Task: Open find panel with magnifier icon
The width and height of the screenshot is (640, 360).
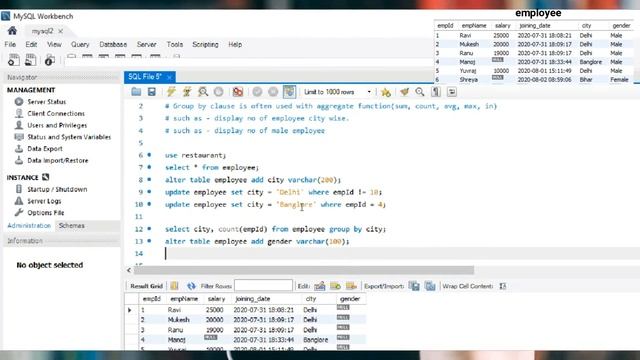Action: coord(420,92)
